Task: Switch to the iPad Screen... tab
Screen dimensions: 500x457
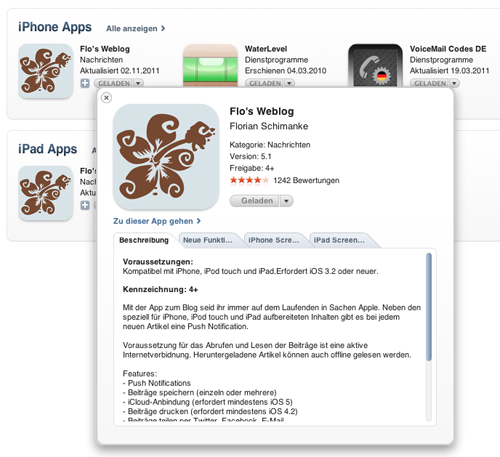Action: click(x=341, y=240)
